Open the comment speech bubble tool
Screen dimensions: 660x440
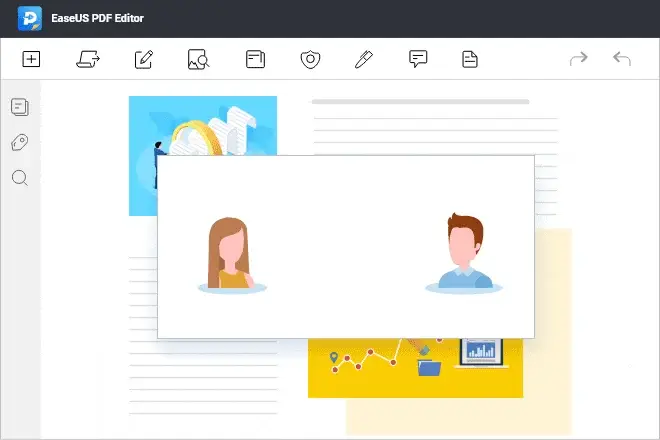click(x=419, y=60)
